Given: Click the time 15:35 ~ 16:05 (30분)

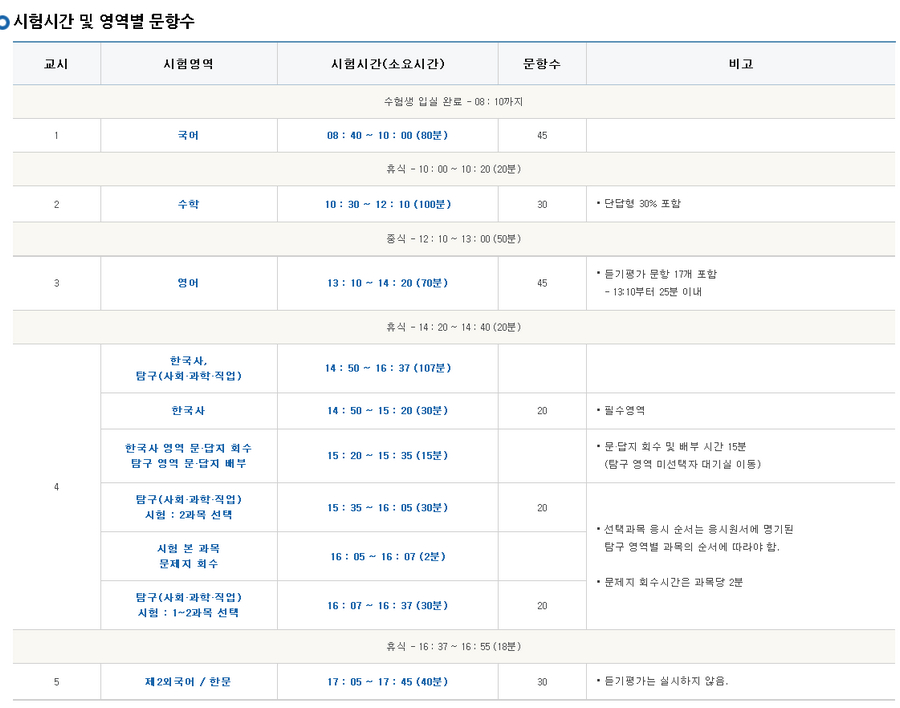Looking at the screenshot, I should coord(387,508).
